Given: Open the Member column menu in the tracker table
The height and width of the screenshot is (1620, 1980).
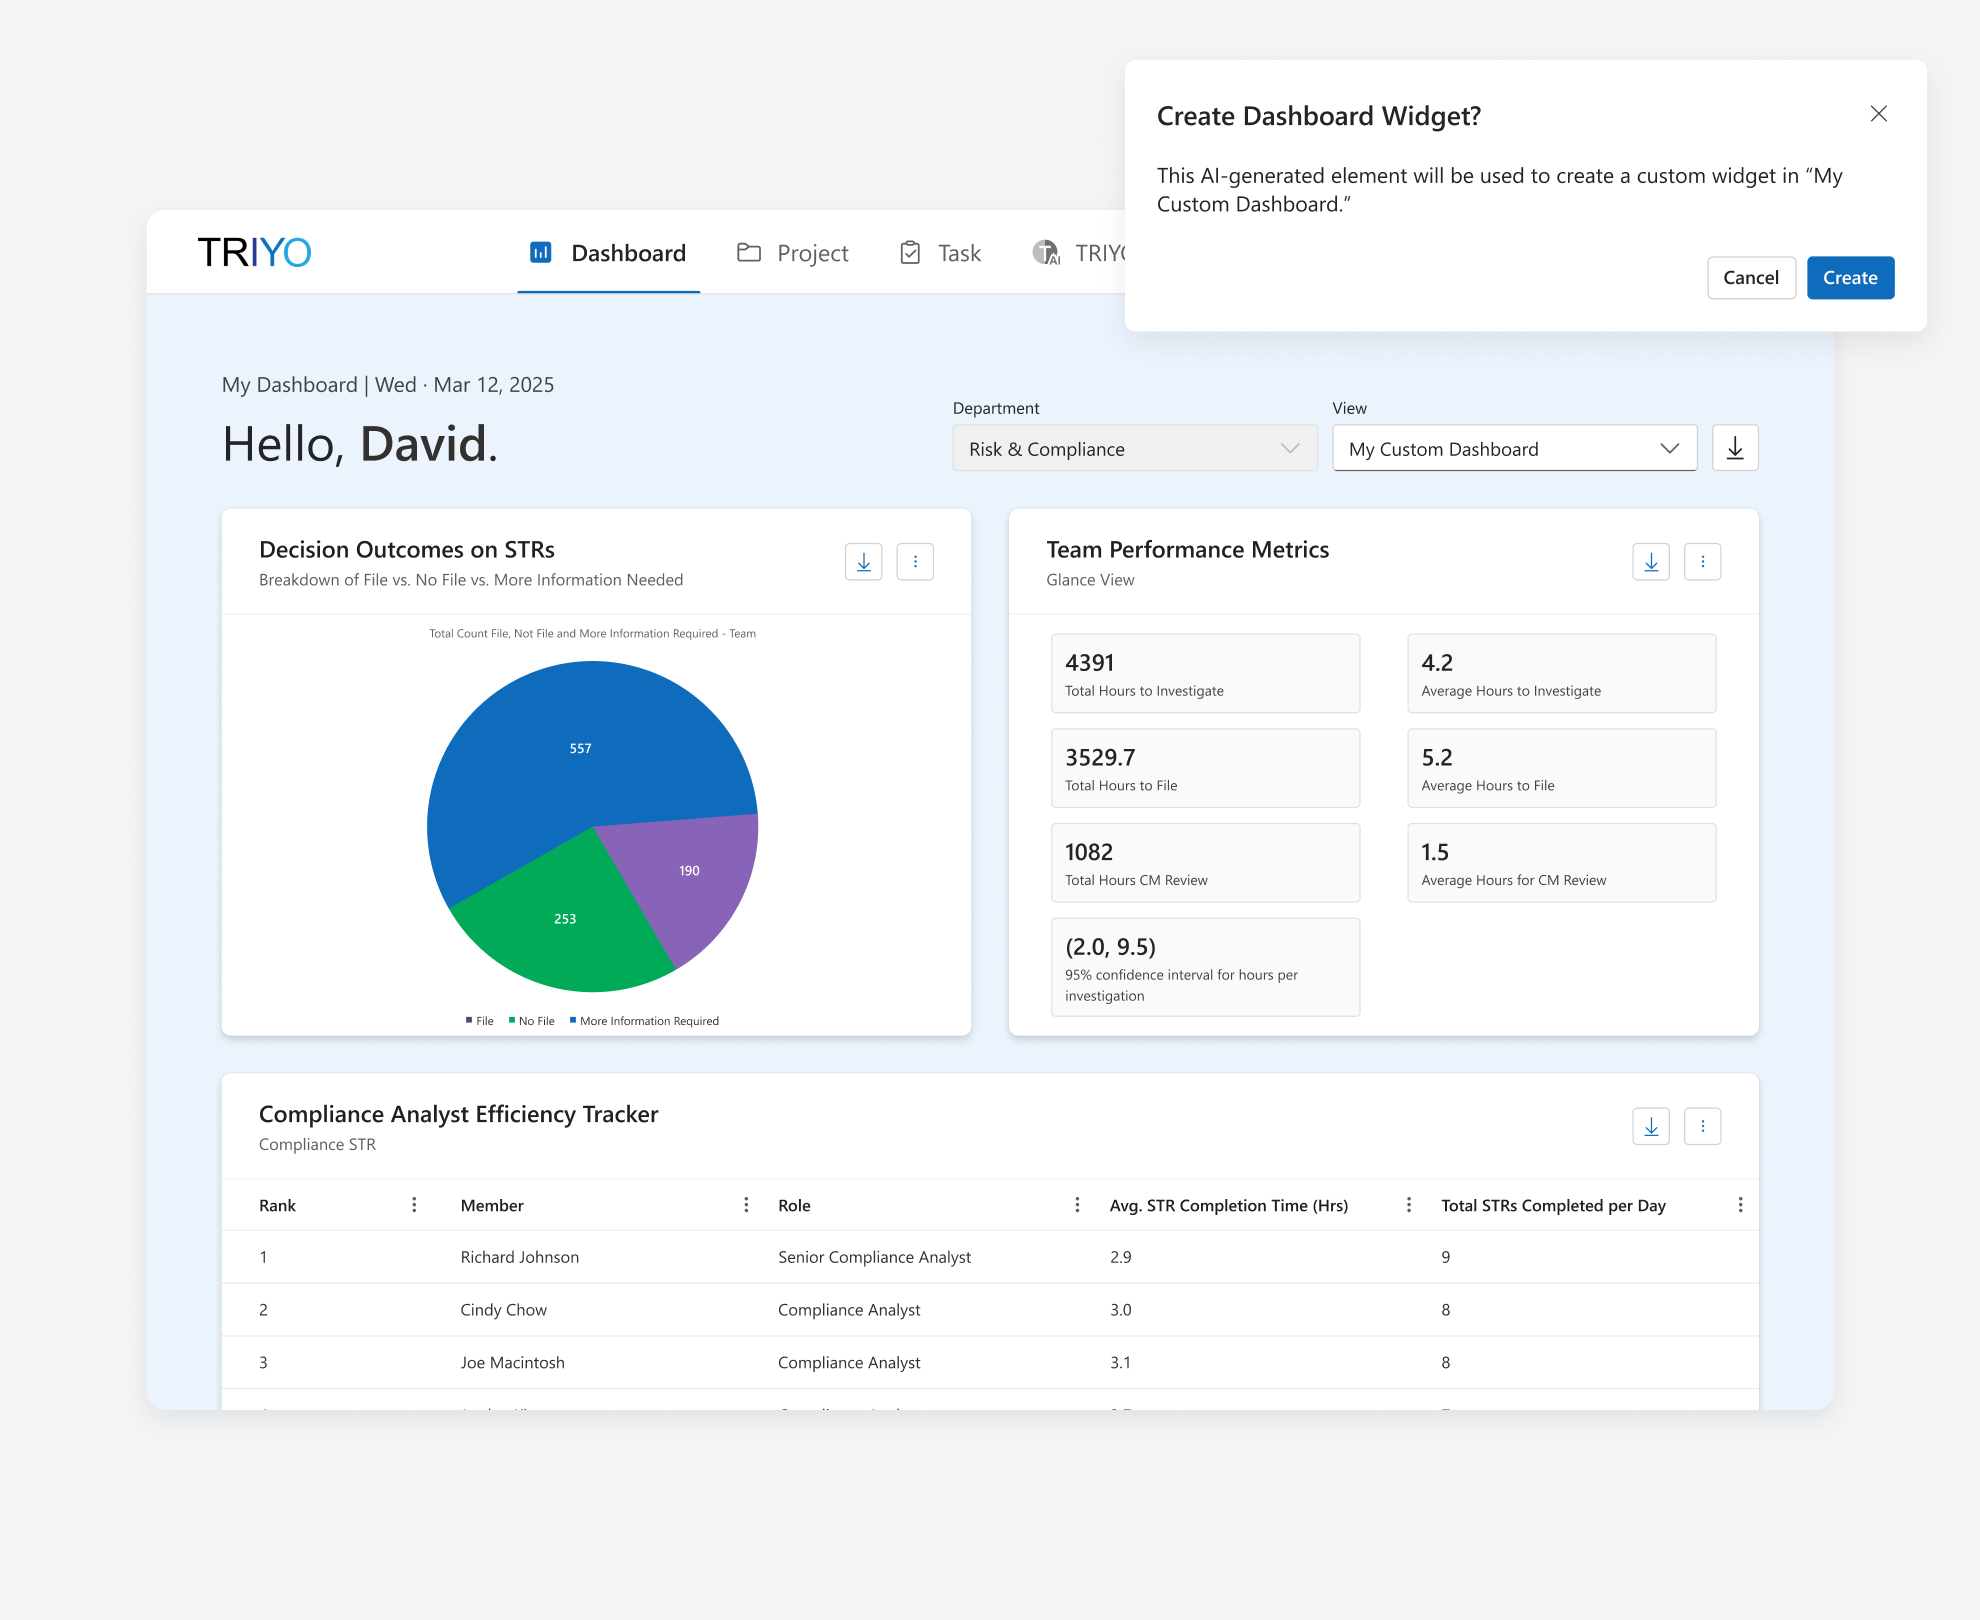Looking at the screenshot, I should (x=746, y=1205).
